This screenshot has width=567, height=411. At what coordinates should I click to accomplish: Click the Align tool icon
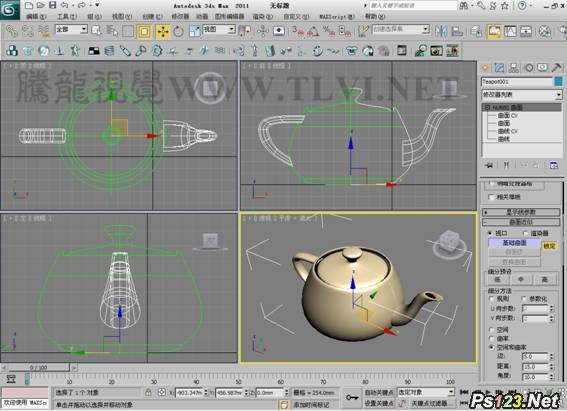(457, 31)
